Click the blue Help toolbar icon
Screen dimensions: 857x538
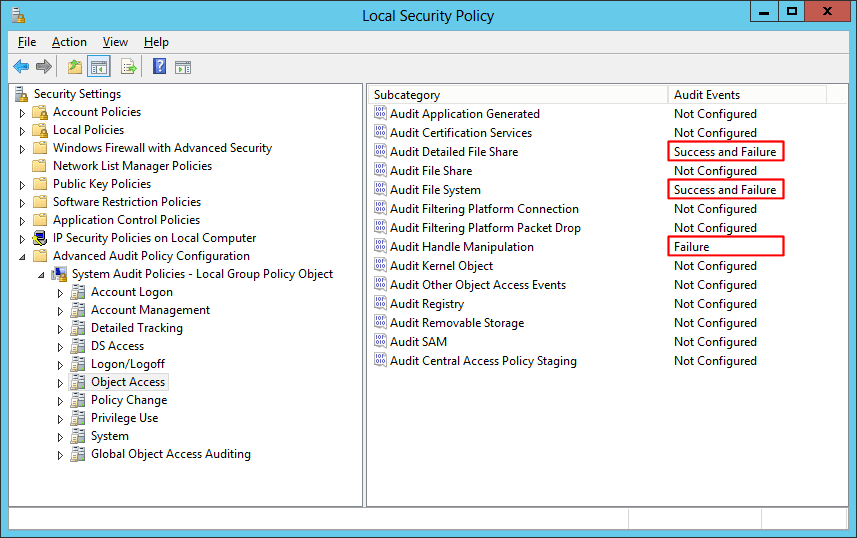click(x=159, y=67)
